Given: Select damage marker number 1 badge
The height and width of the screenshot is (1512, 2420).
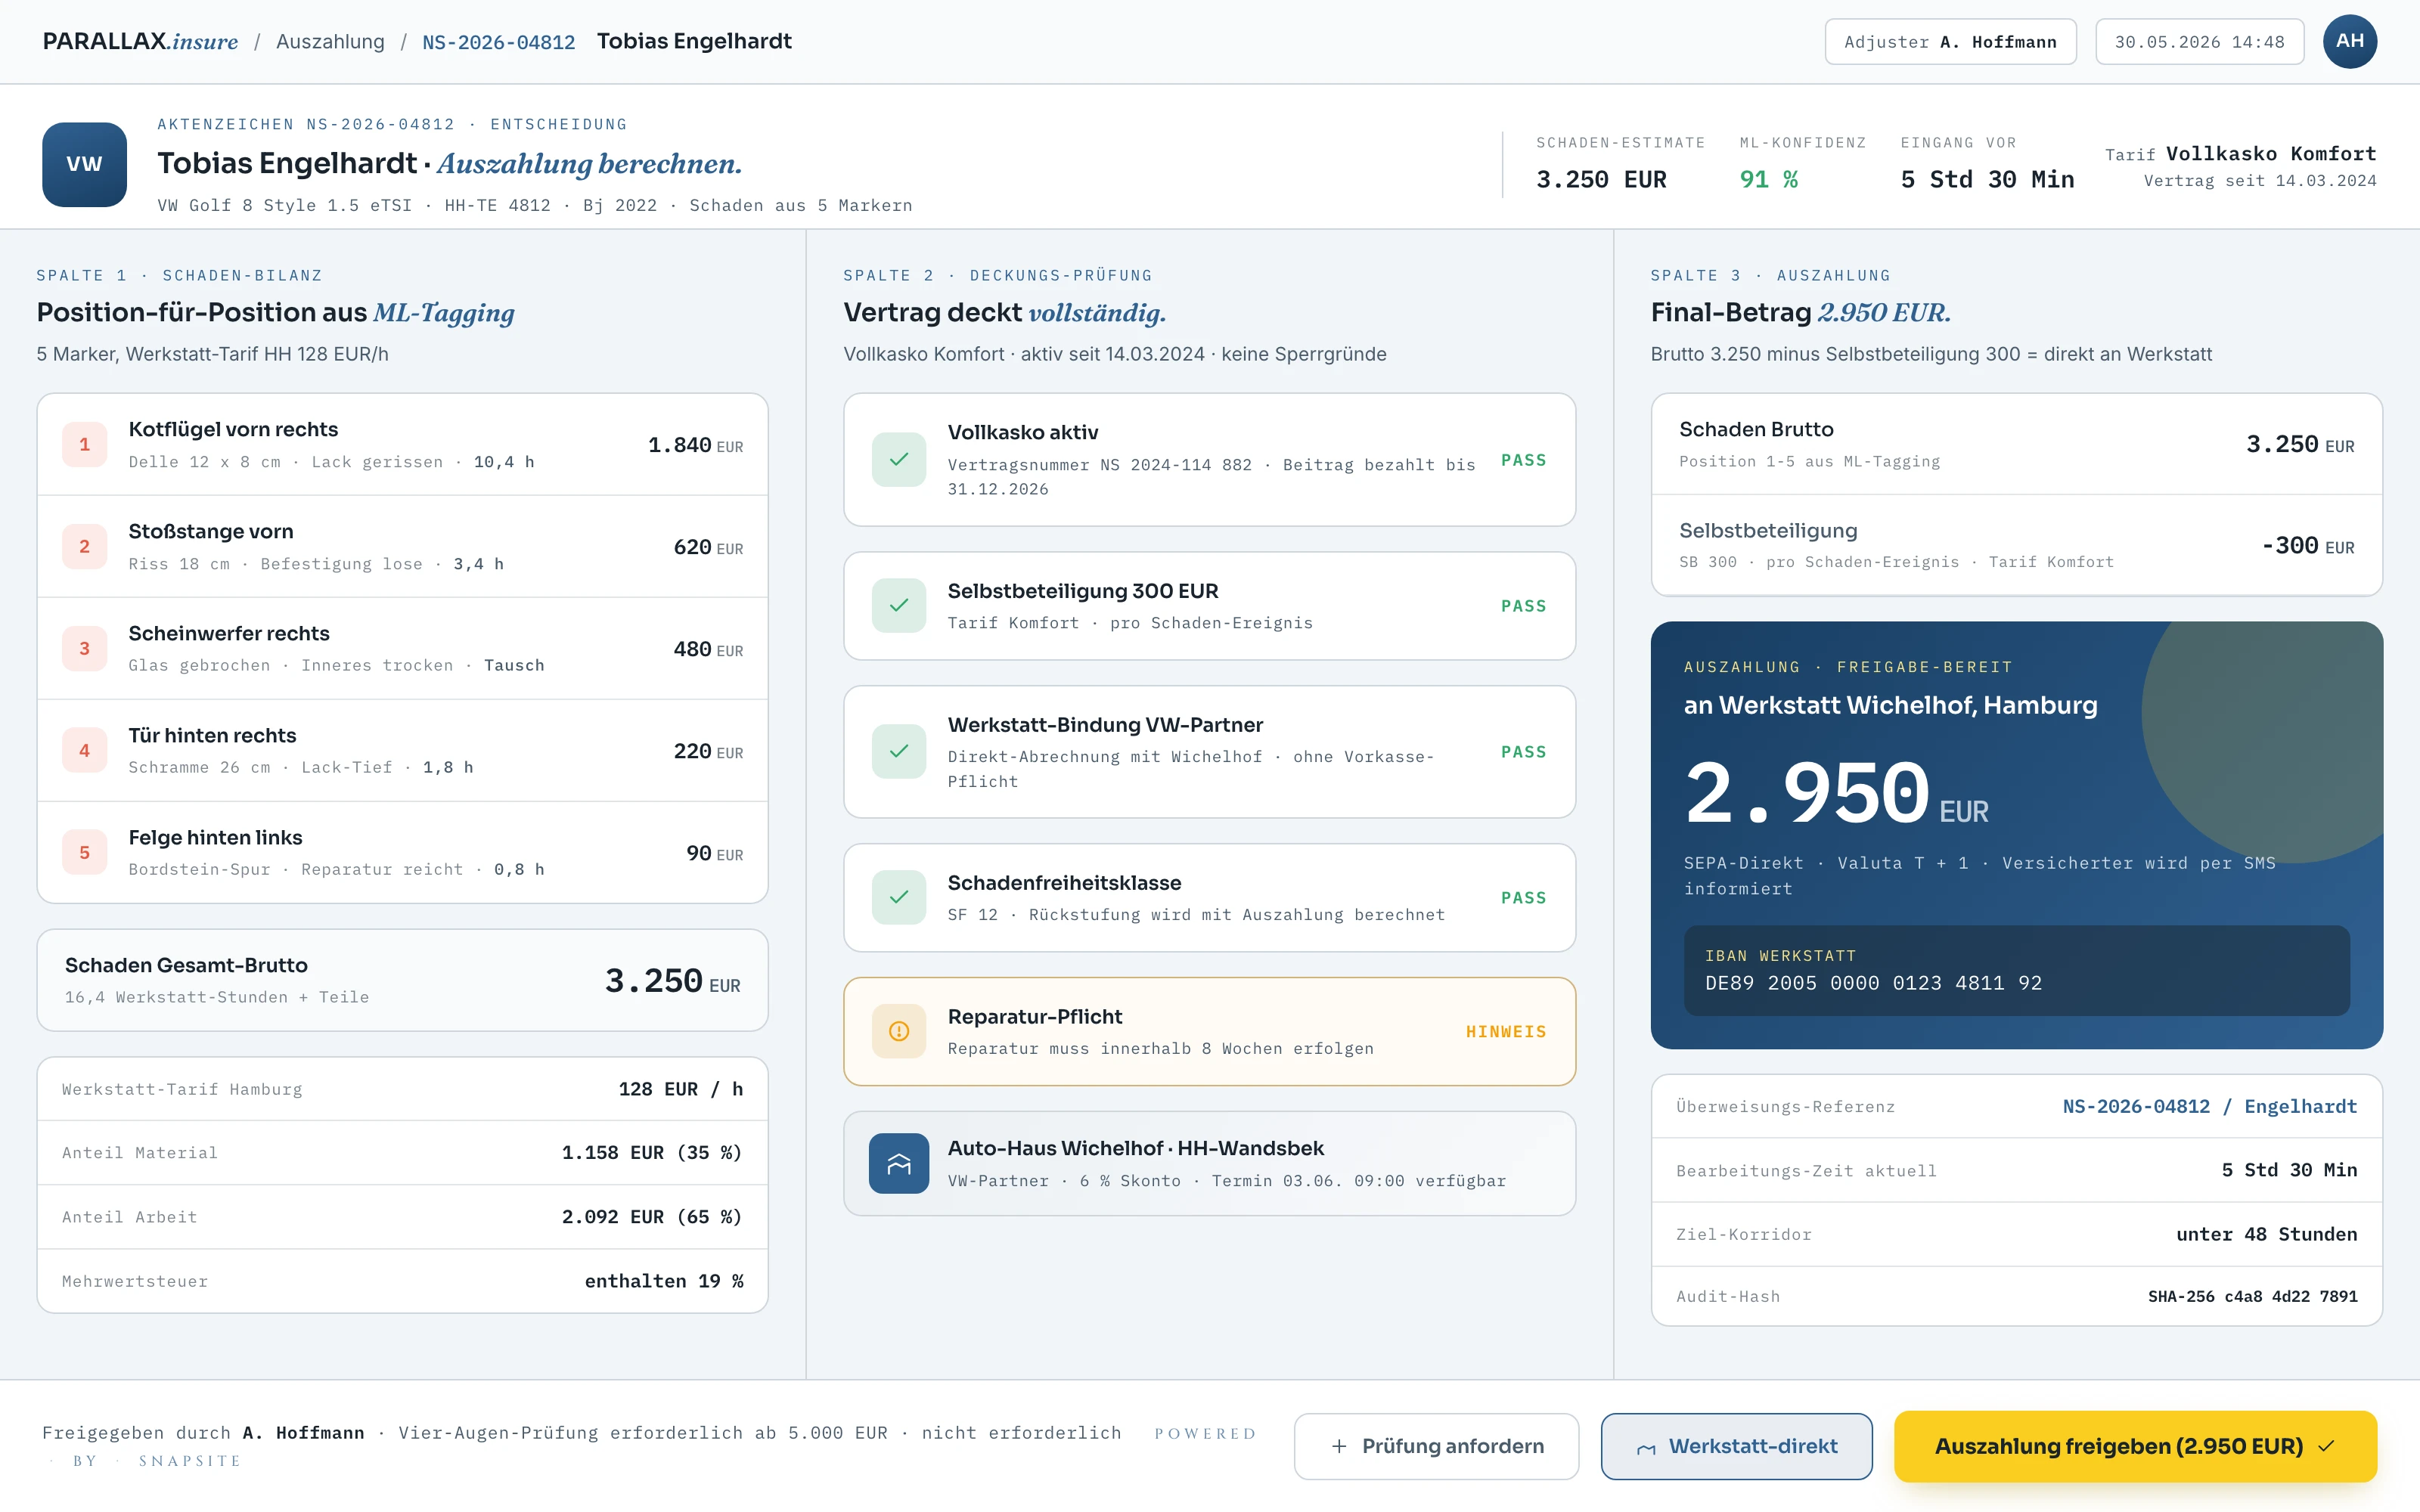Looking at the screenshot, I should [84, 444].
